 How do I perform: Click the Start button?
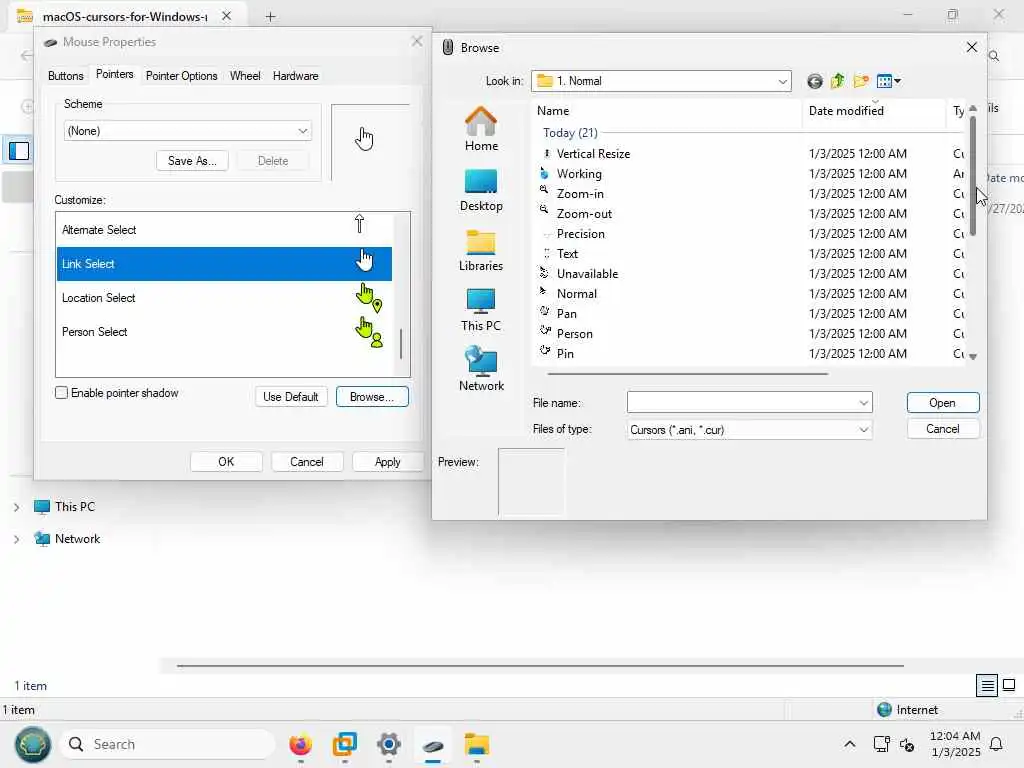coord(32,744)
